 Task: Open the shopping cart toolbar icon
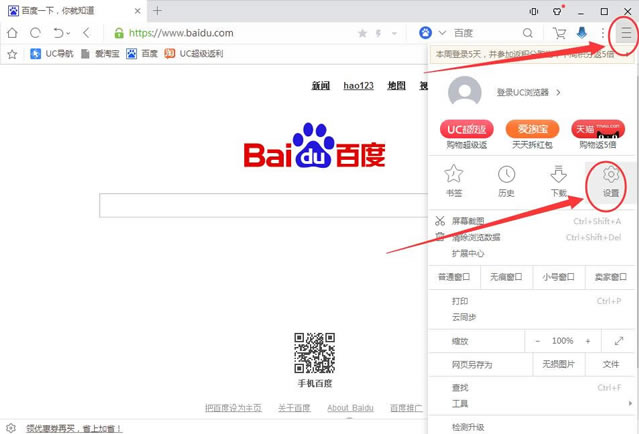(x=559, y=33)
